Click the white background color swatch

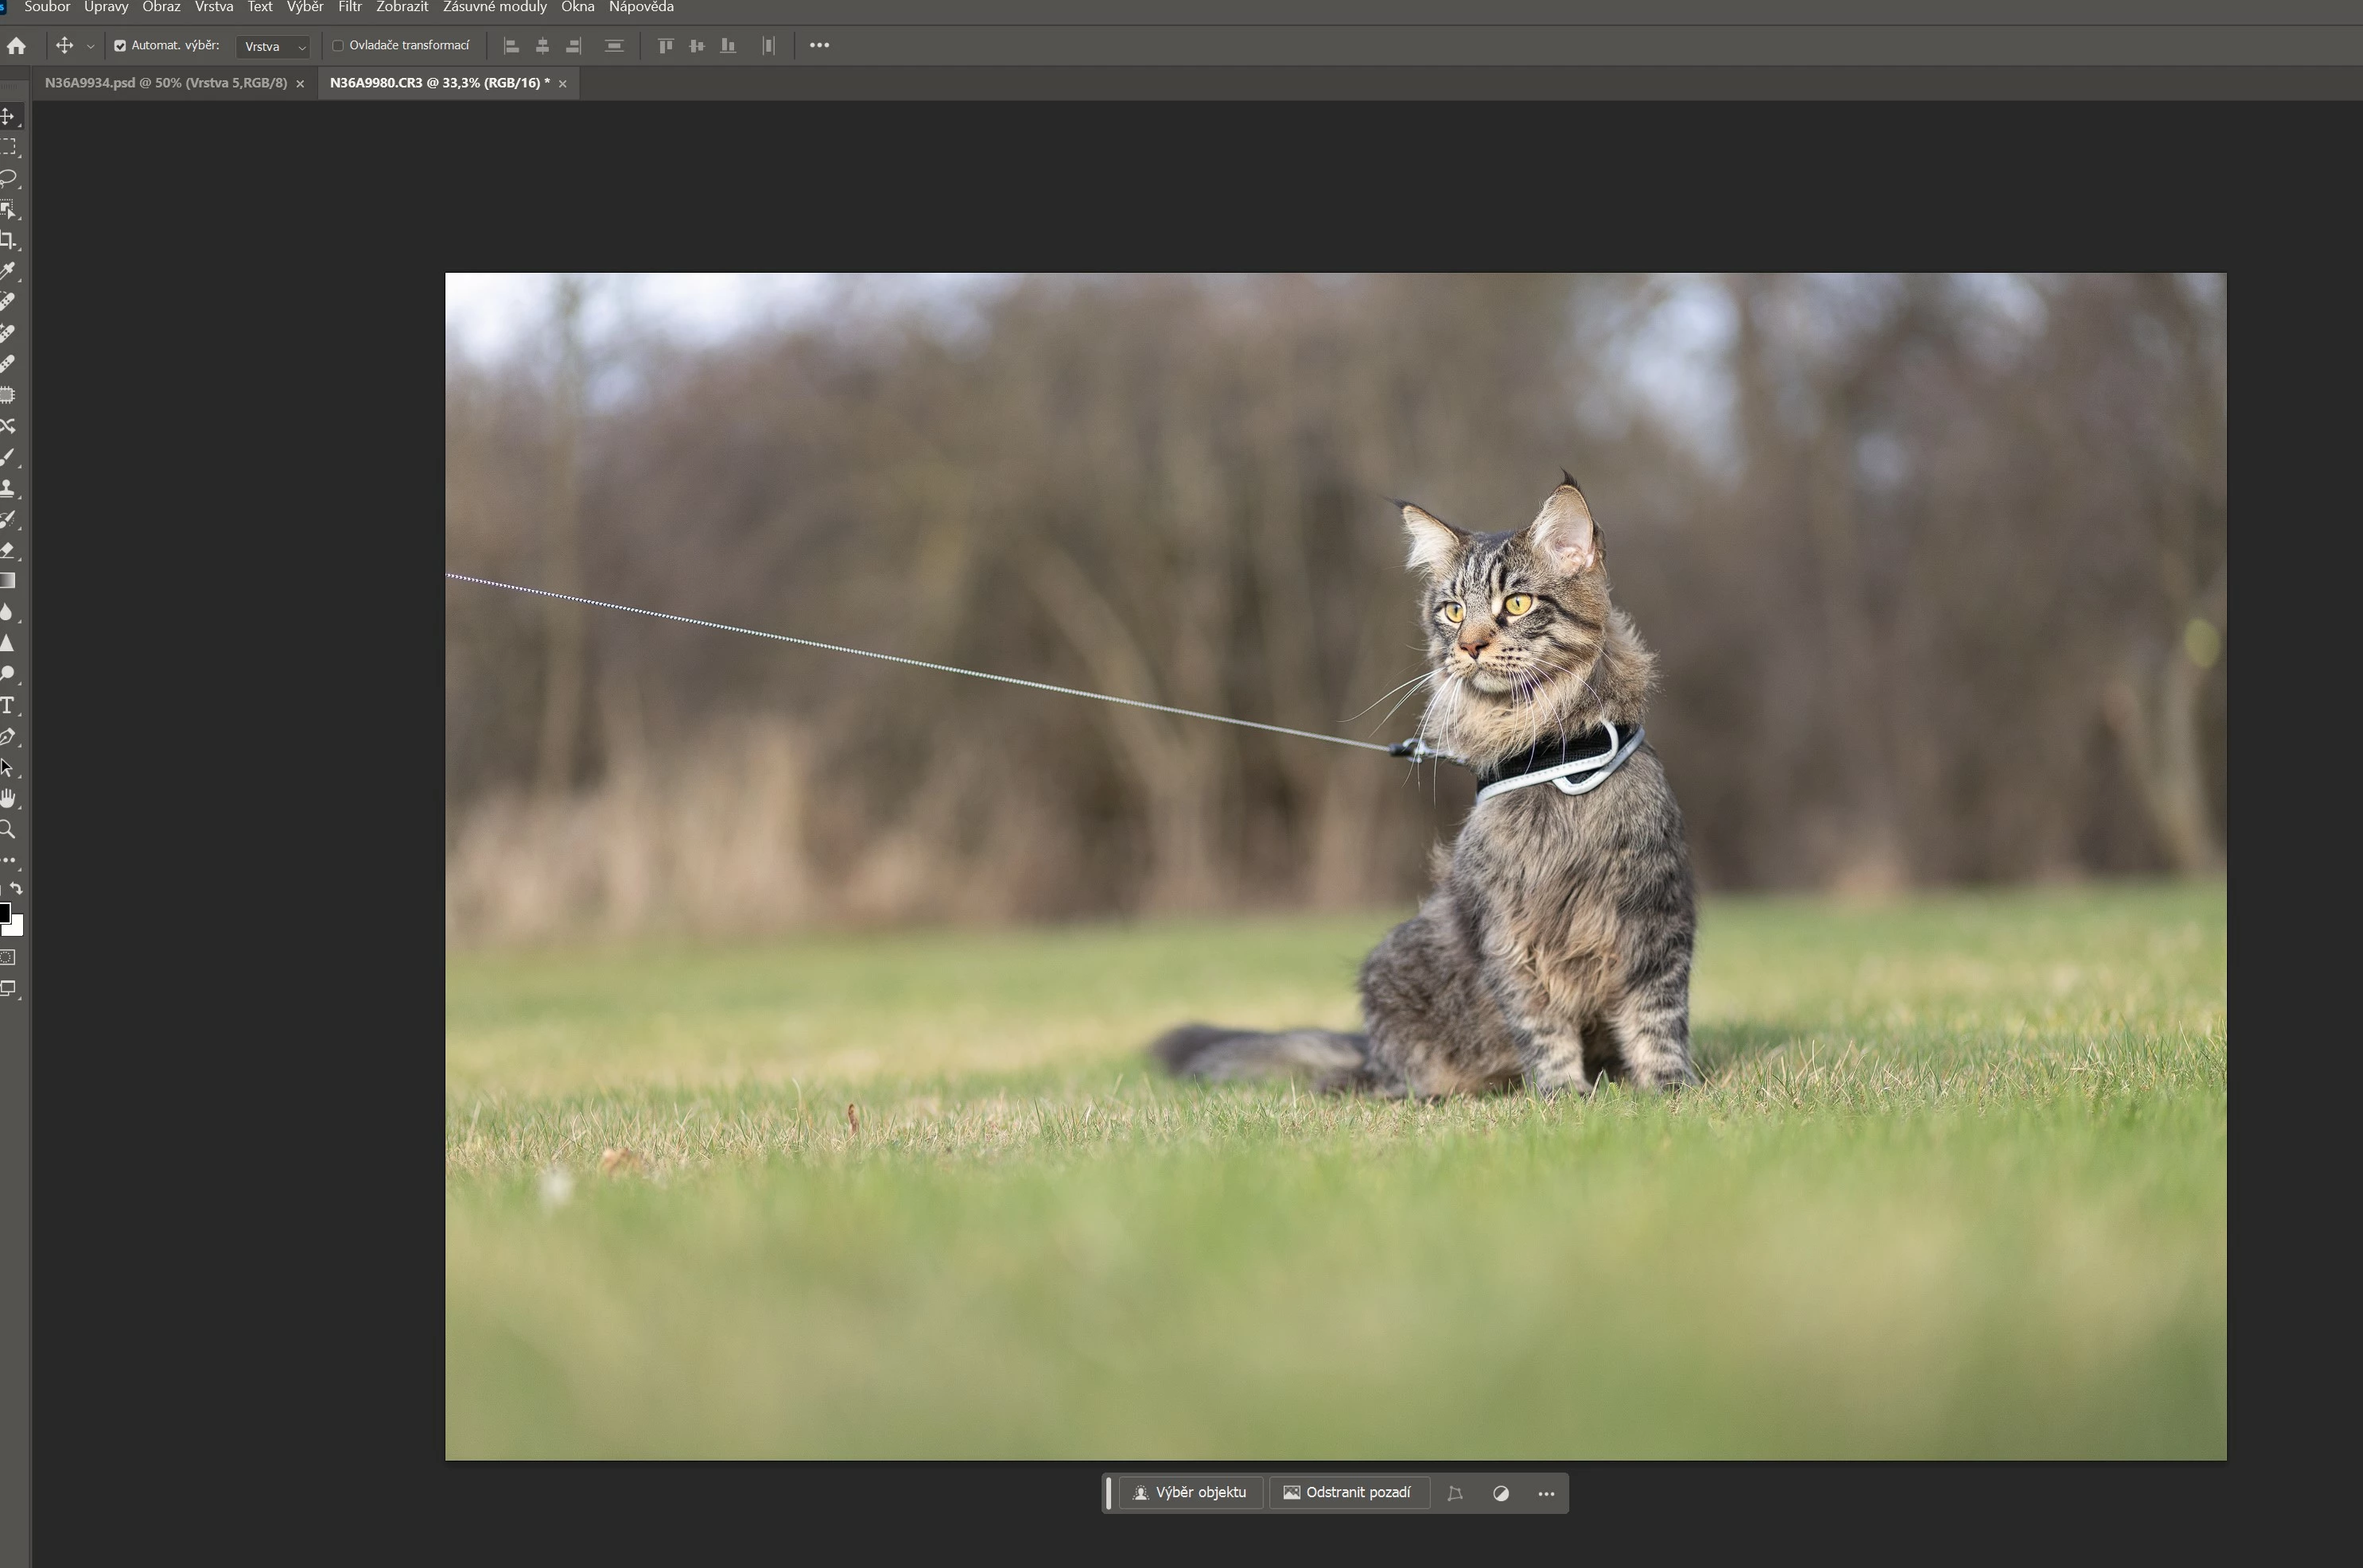click(x=17, y=927)
